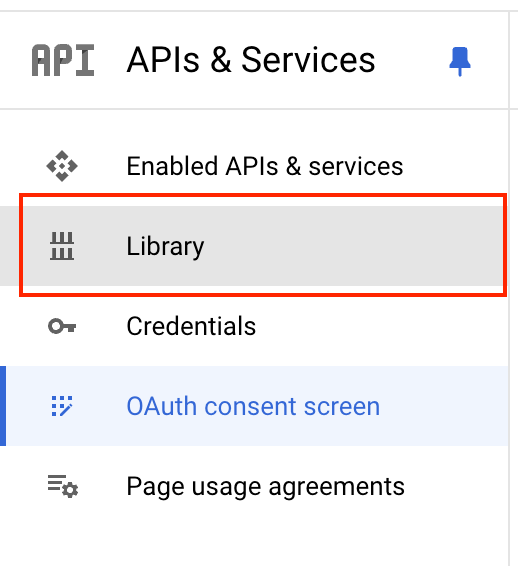Click the Library grid icon
Image resolution: width=518 pixels, height=566 pixels.
(x=62, y=246)
